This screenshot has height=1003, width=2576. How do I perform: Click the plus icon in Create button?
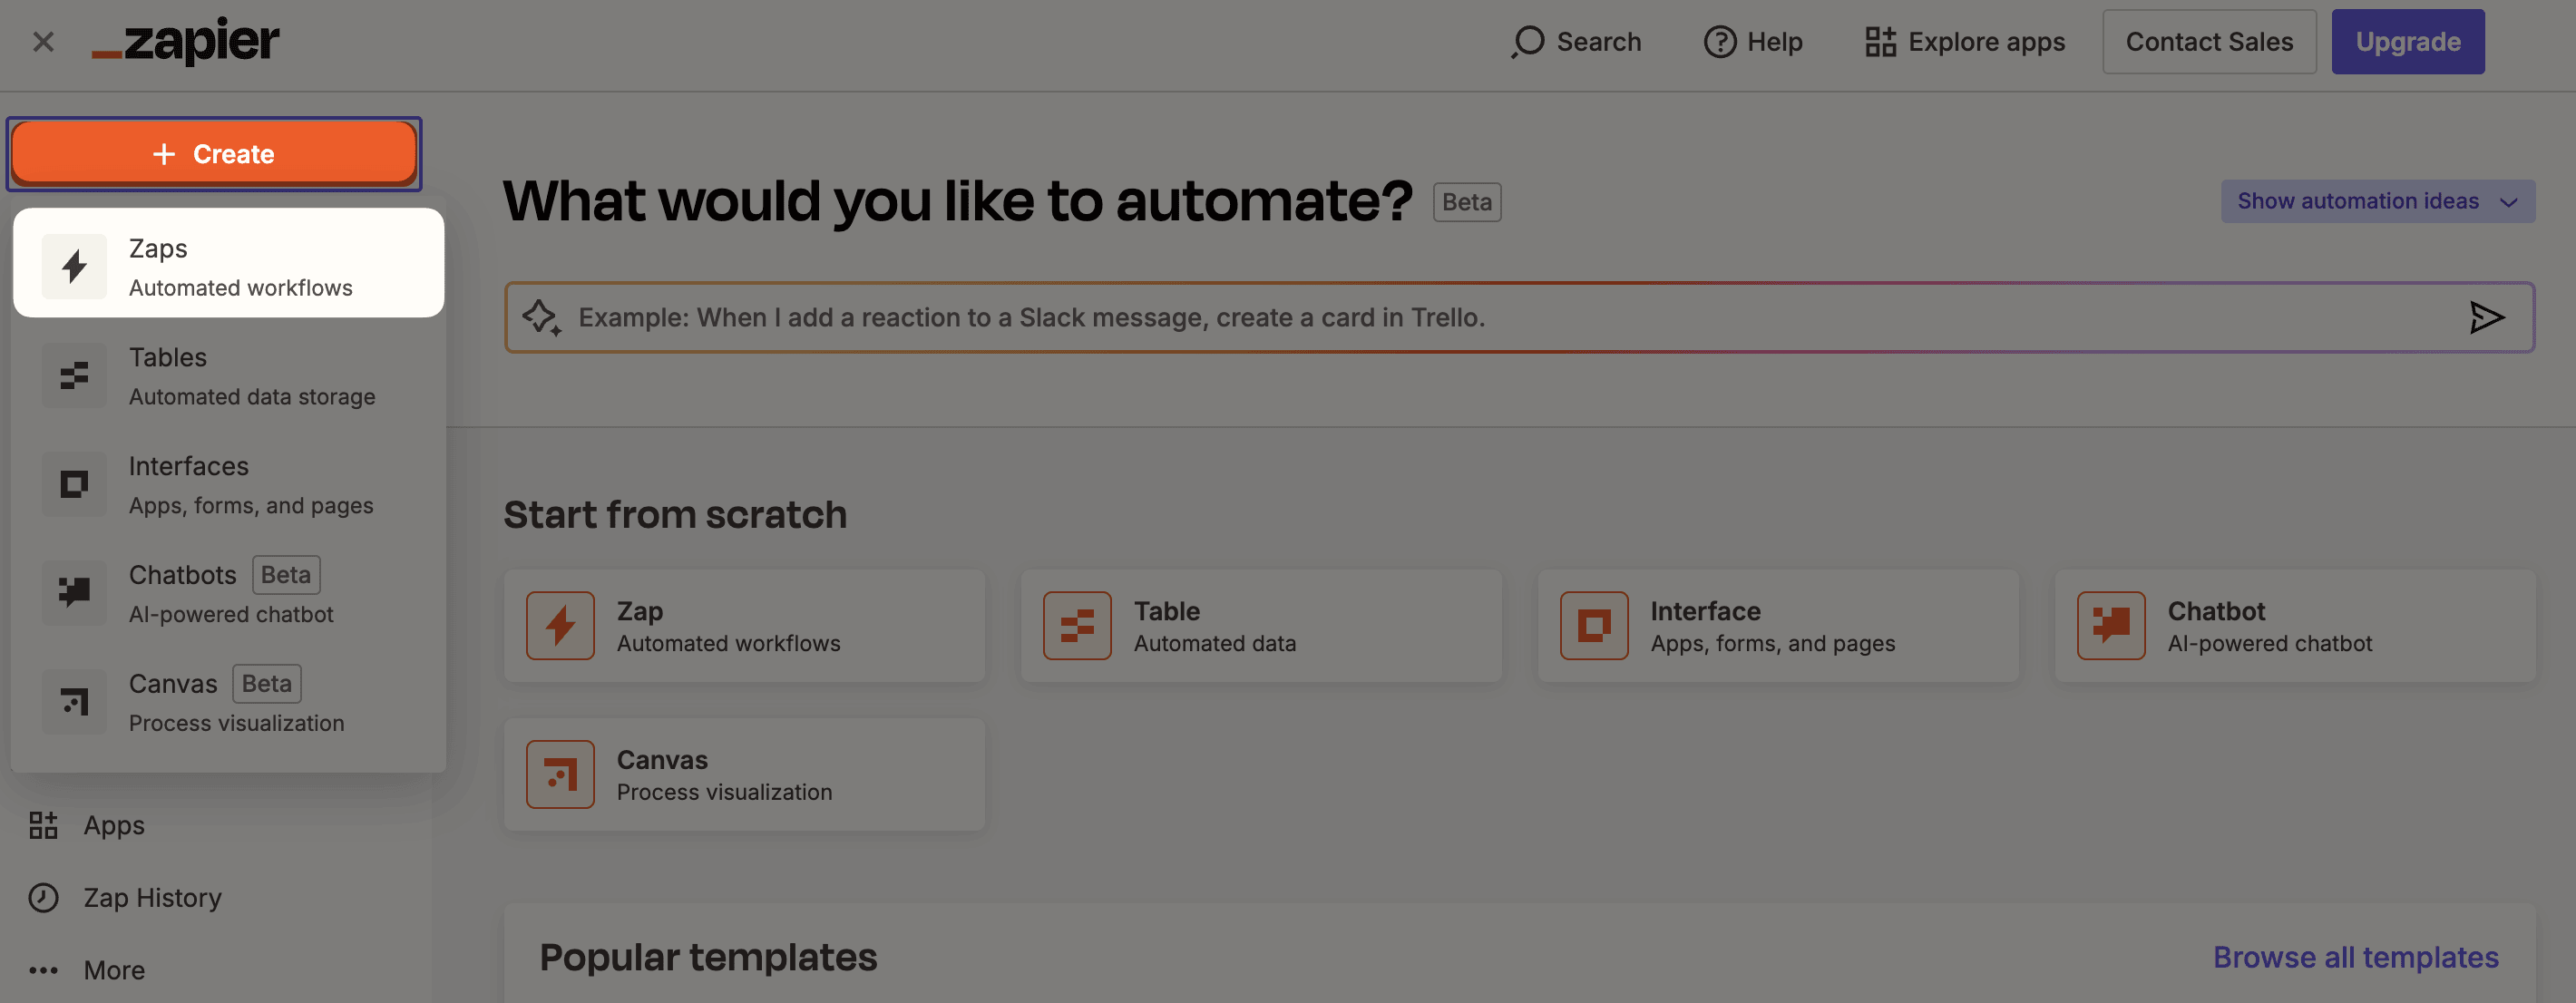pyautogui.click(x=164, y=154)
